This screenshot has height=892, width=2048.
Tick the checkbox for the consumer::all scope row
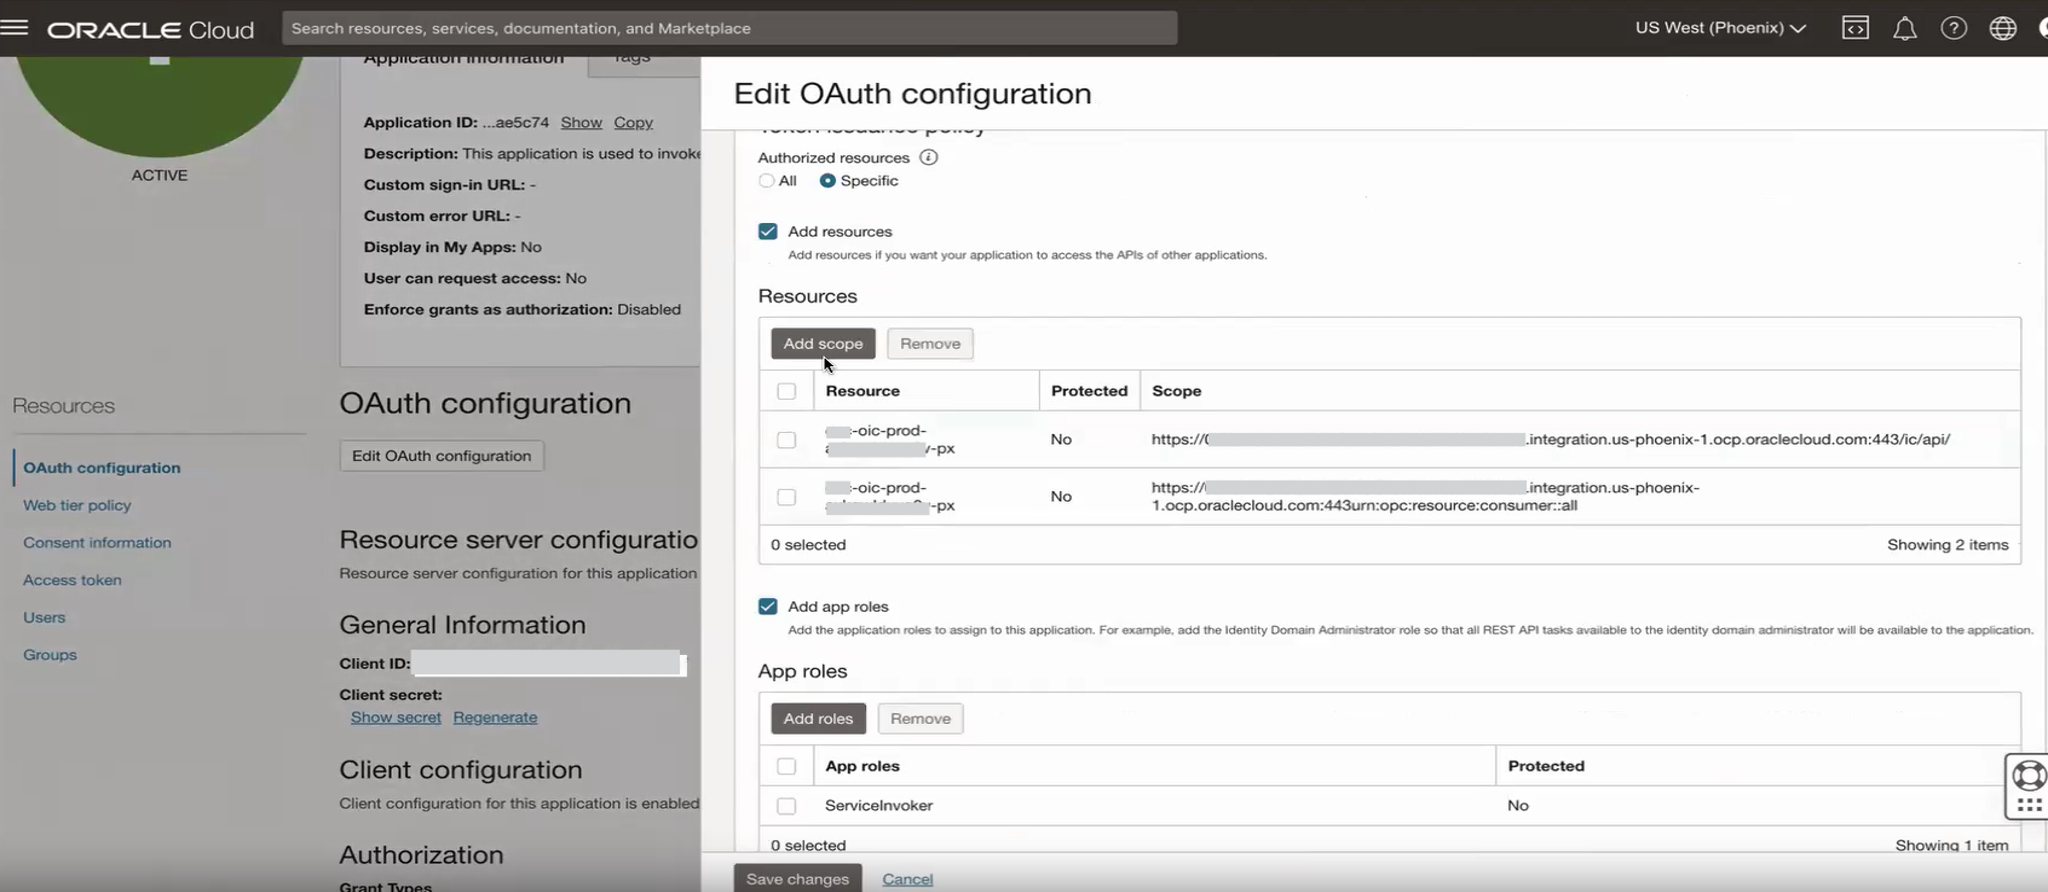pos(787,497)
